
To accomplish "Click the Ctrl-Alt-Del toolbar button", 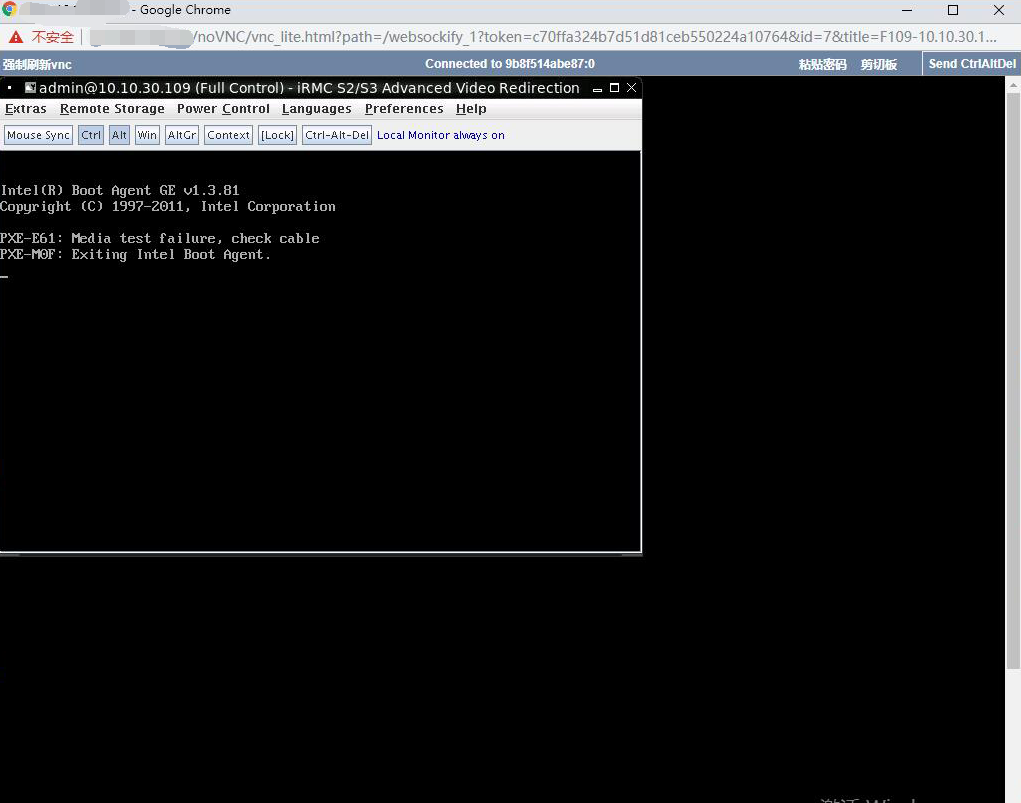I will (337, 135).
